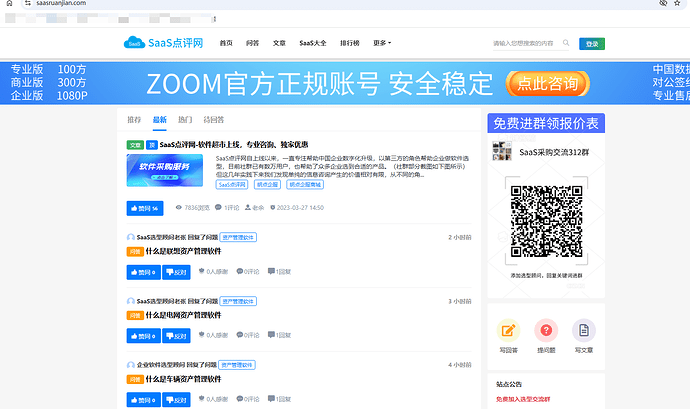This screenshot has height=409, width=690.
Task: Switch to the 最新 tab
Action: [159, 120]
